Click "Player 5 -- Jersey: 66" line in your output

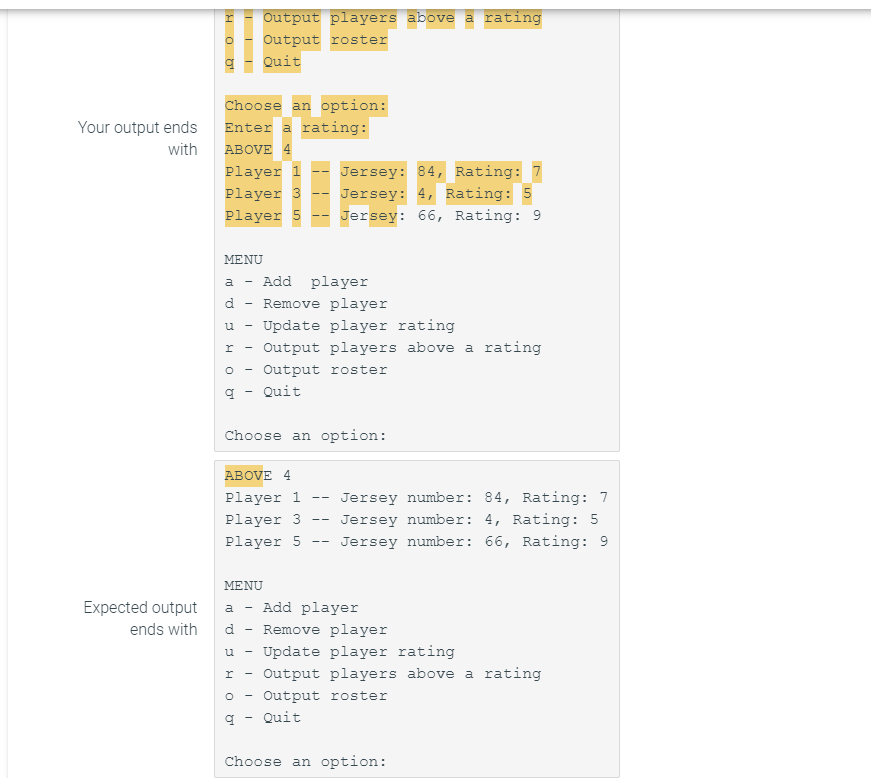[383, 216]
